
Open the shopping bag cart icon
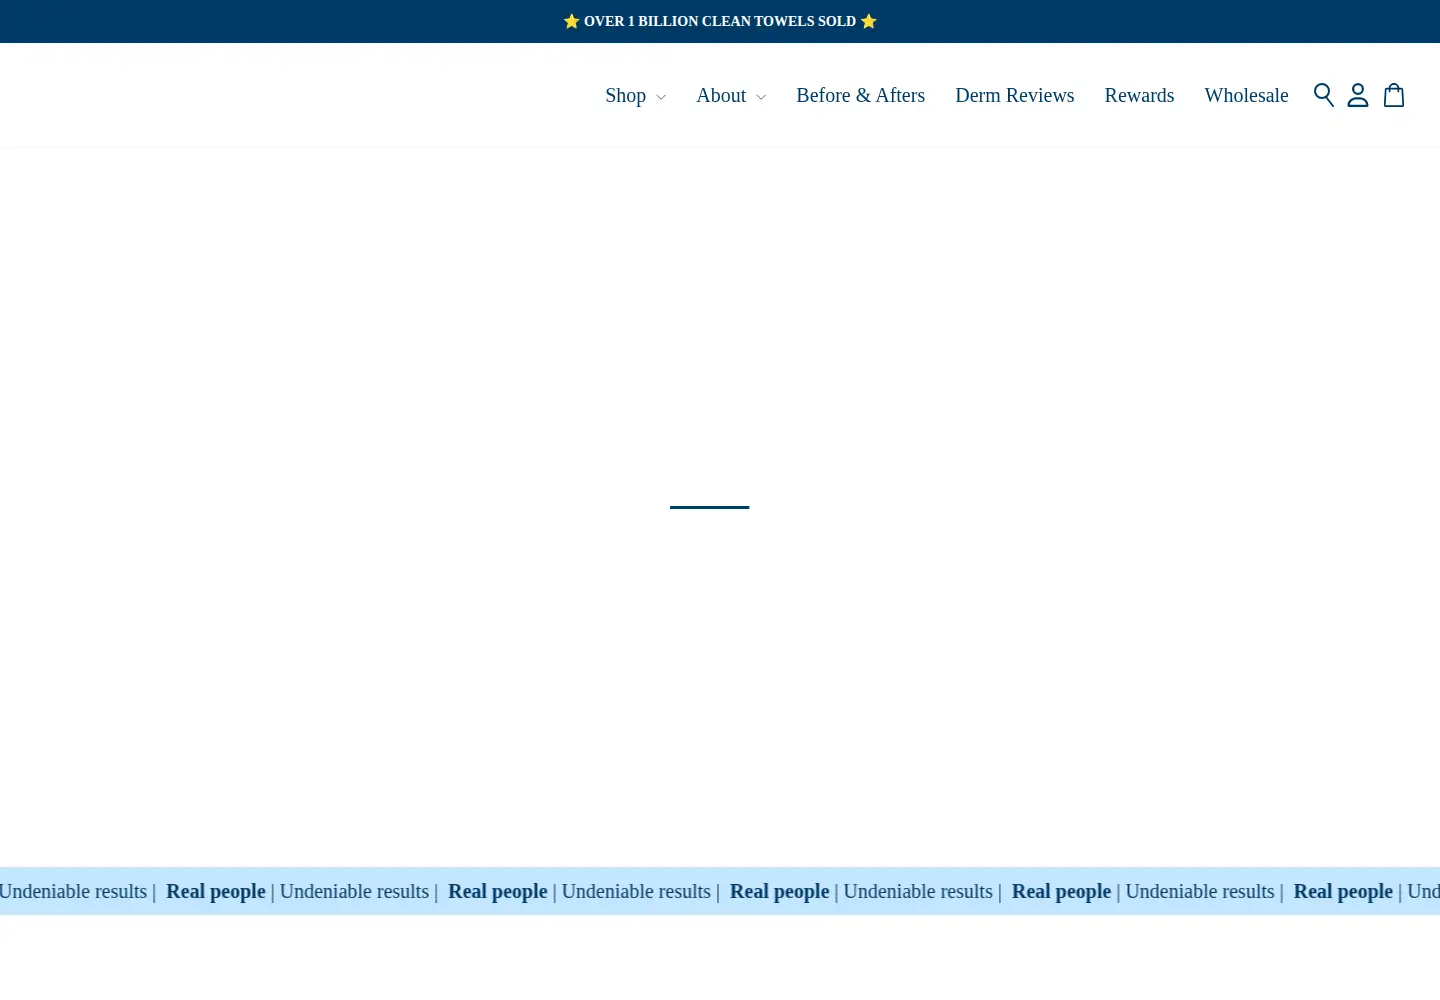click(x=1394, y=95)
